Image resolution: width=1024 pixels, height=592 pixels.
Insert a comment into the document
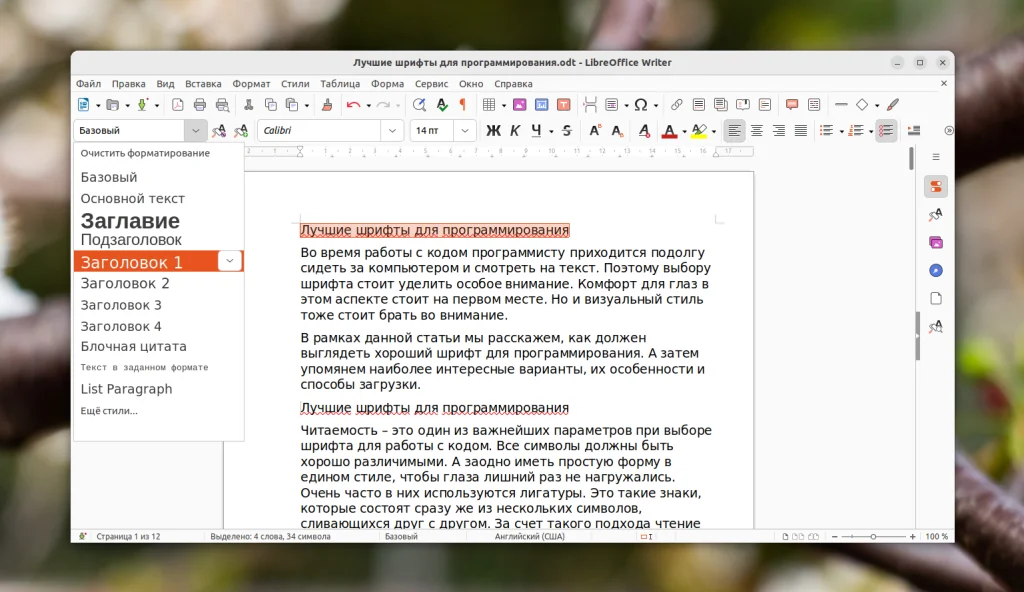[791, 105]
